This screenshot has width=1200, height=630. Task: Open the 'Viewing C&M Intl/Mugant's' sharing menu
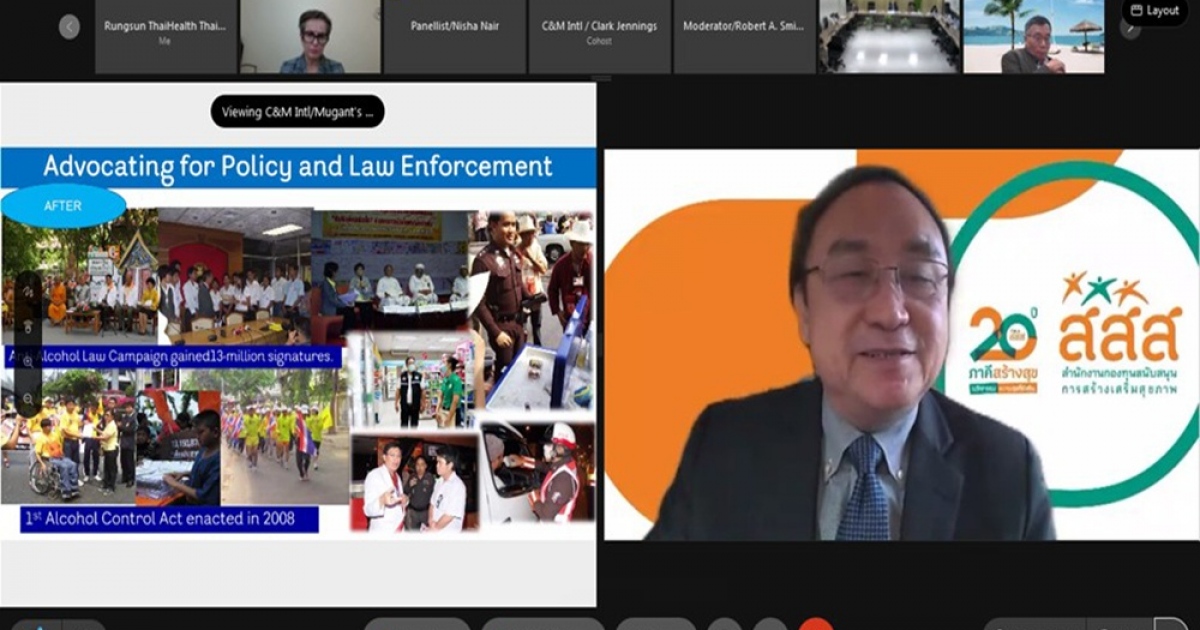(x=297, y=111)
